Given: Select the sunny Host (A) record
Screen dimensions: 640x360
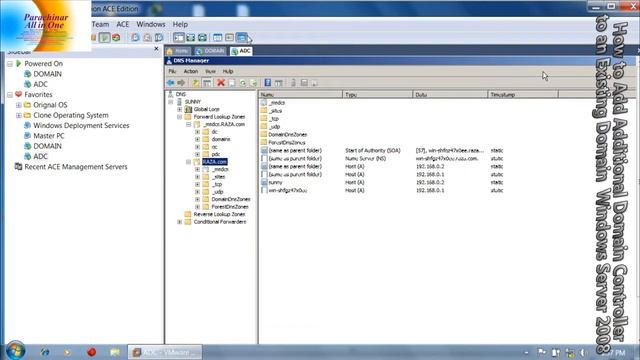Looking at the screenshot, I should 382,182.
